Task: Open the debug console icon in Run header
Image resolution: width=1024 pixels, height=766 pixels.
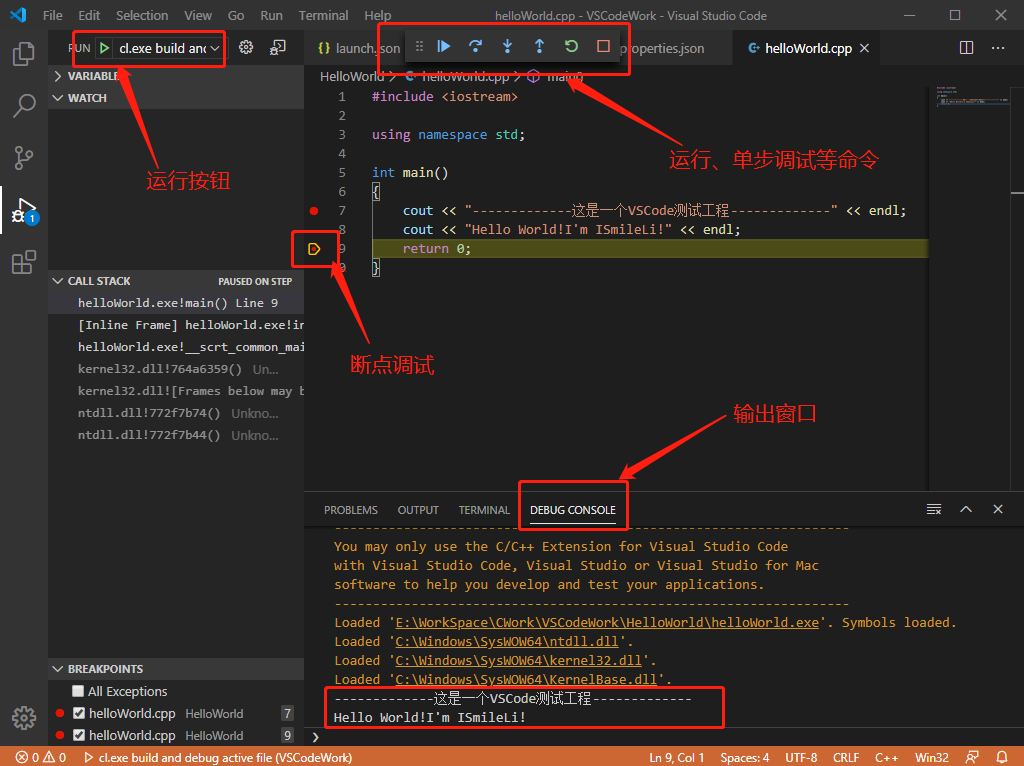Action: pos(278,47)
